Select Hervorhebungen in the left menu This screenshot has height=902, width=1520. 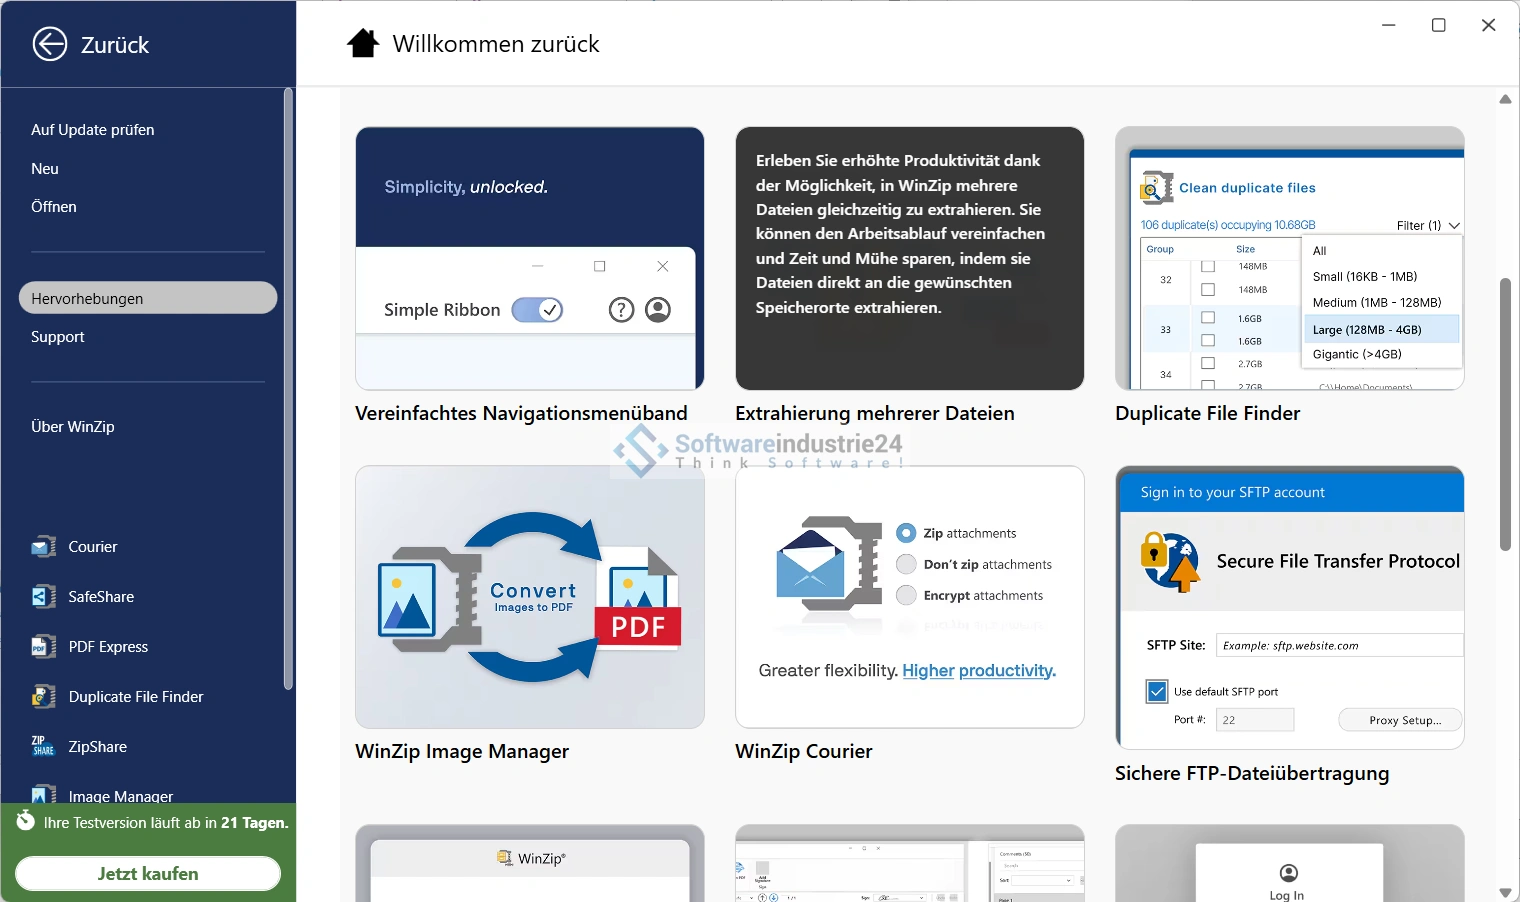click(147, 298)
